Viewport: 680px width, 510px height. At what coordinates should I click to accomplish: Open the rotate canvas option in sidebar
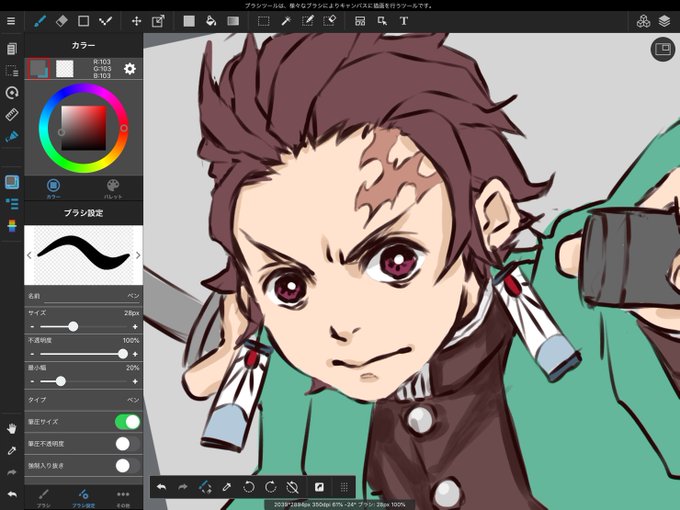click(x=12, y=92)
